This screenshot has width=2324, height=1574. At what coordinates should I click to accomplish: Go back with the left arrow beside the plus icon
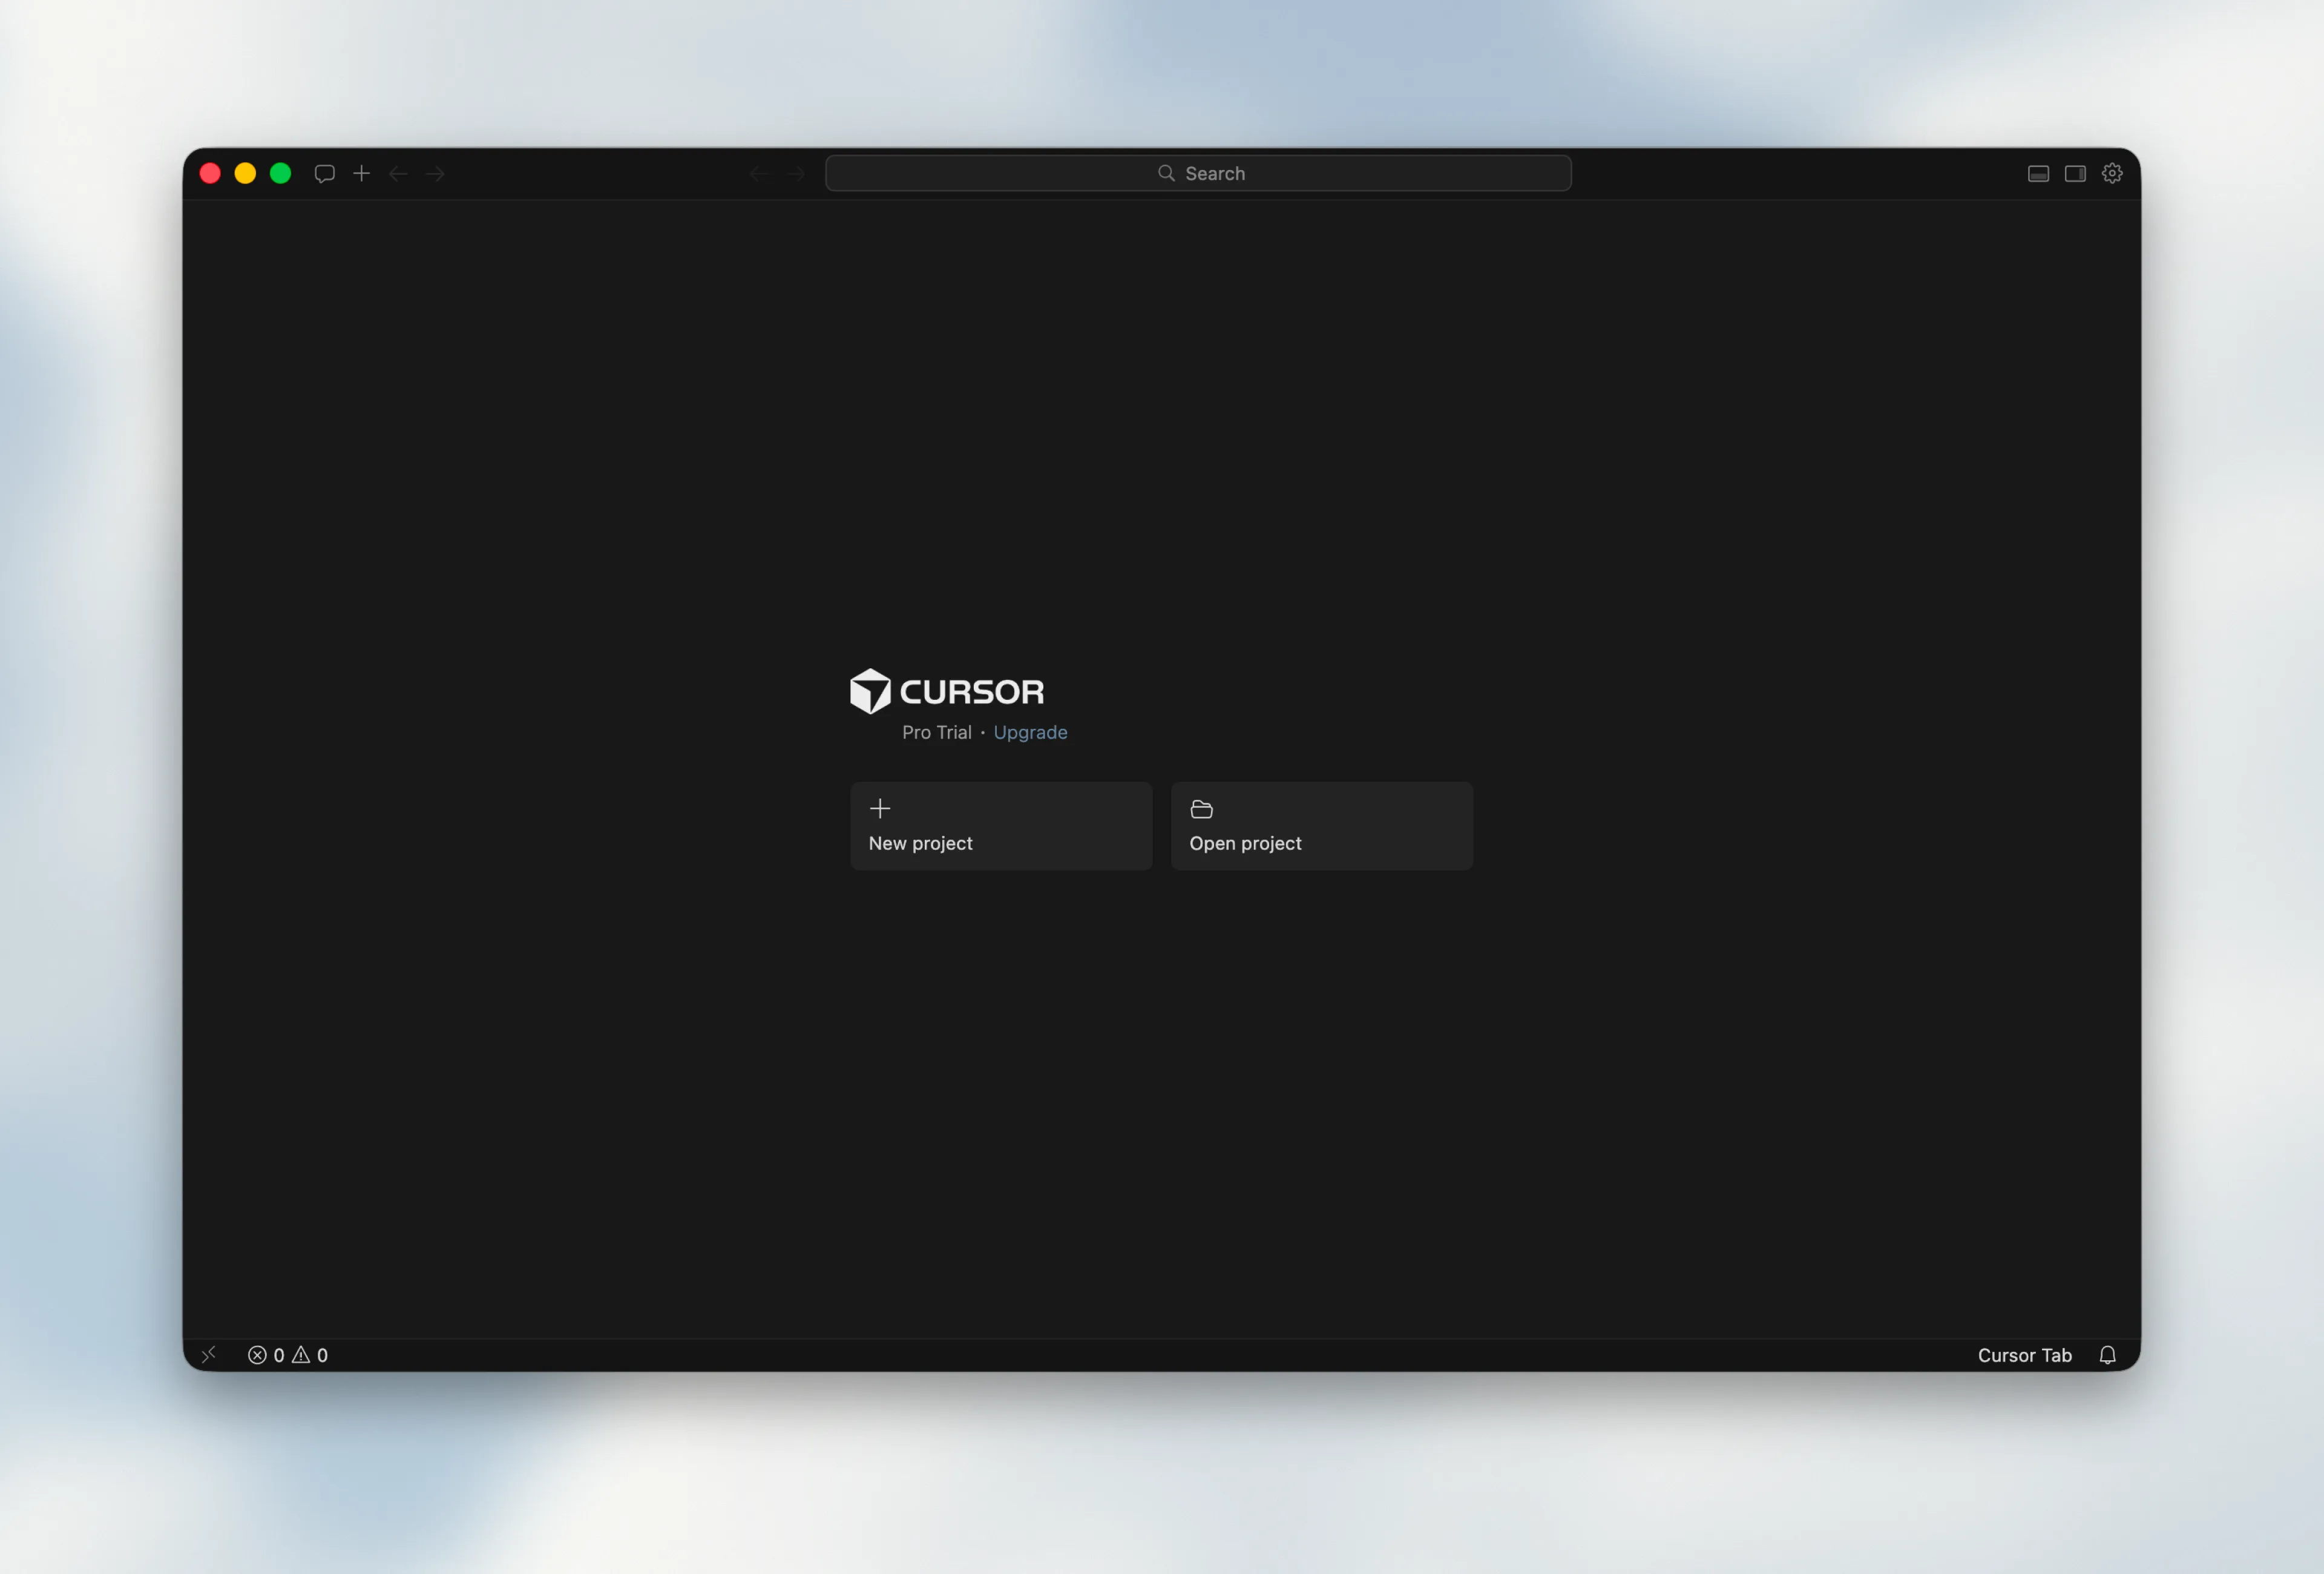point(398,174)
